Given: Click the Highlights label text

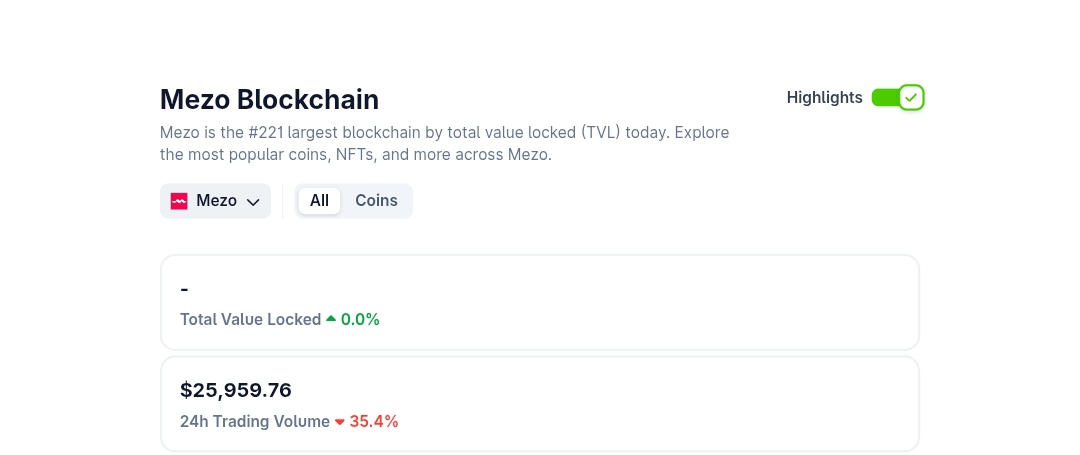Looking at the screenshot, I should [x=824, y=98].
